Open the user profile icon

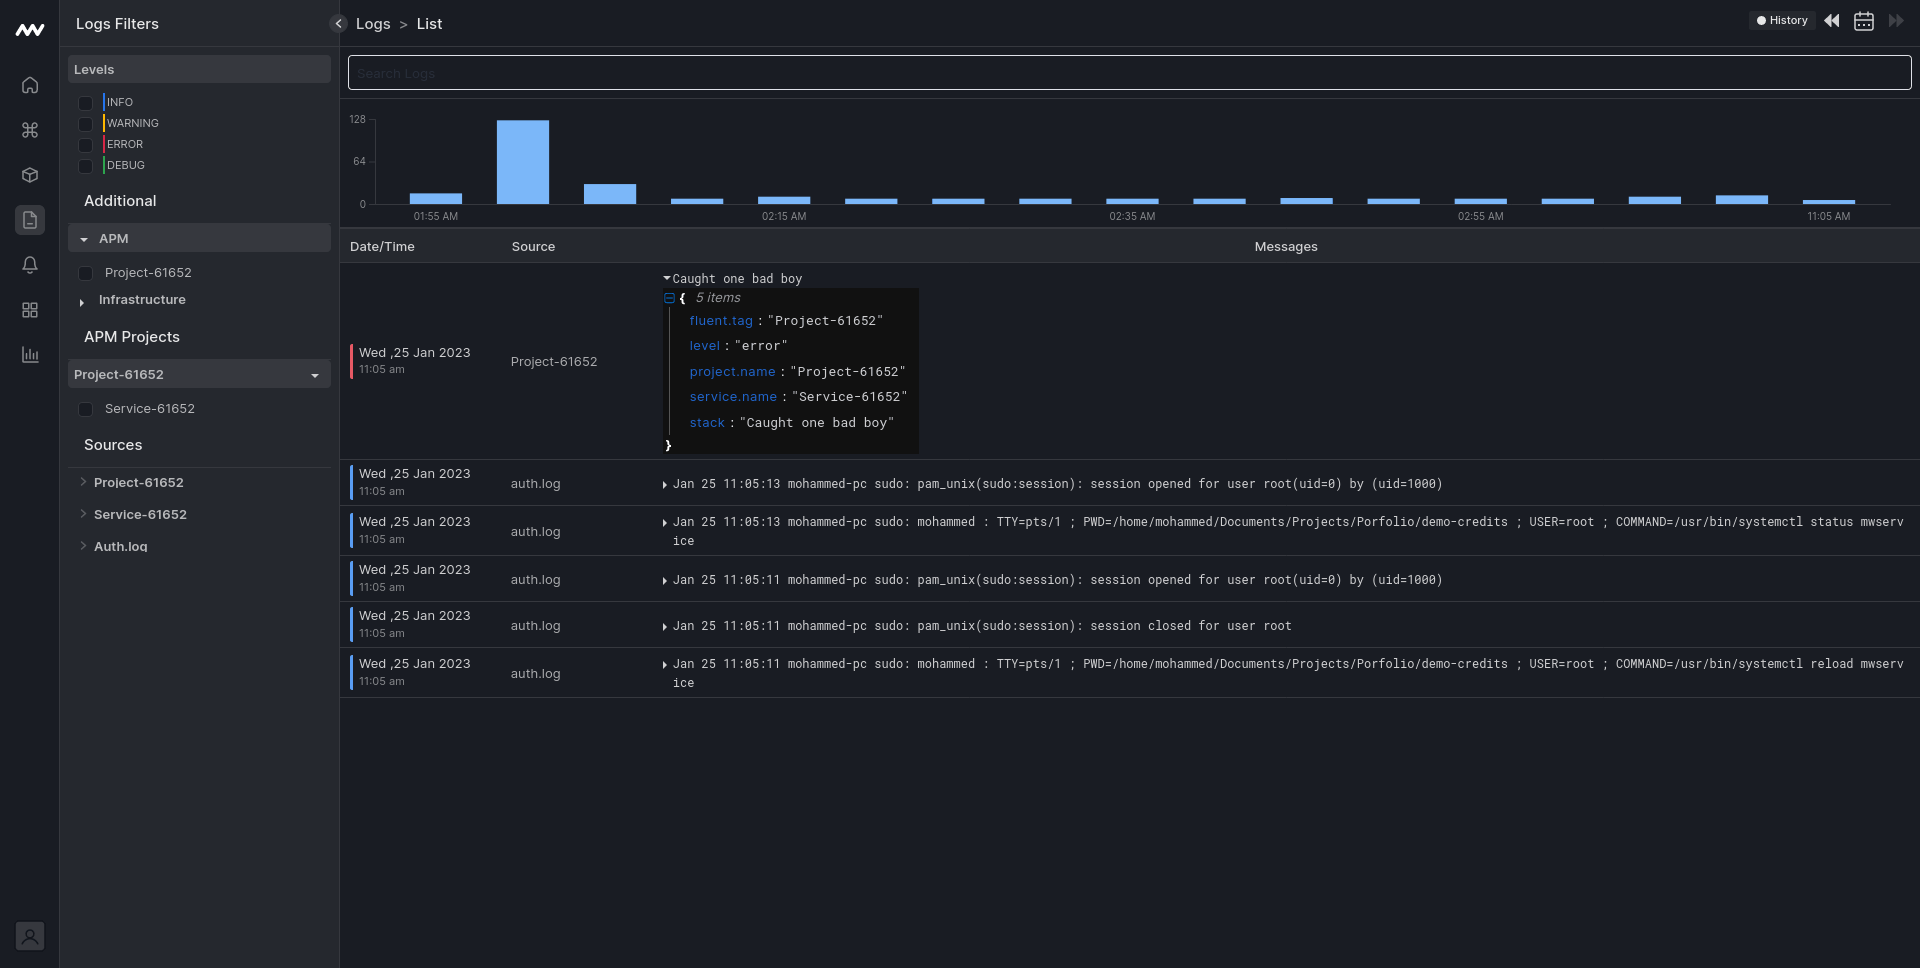[30, 936]
